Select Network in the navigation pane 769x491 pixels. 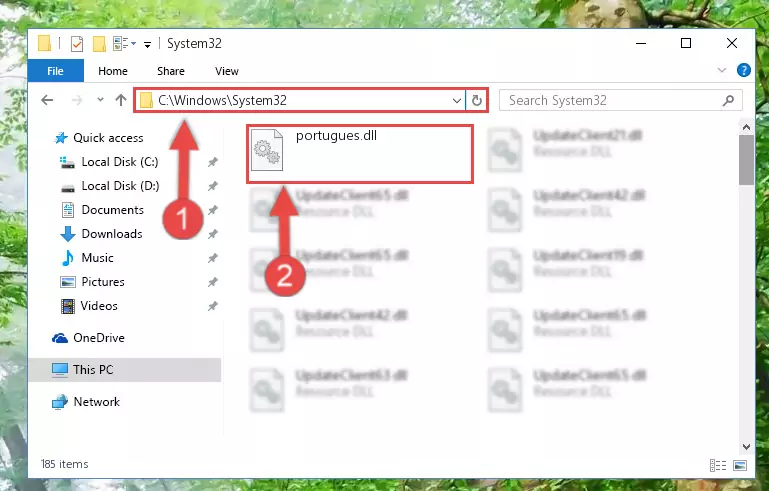click(96, 402)
